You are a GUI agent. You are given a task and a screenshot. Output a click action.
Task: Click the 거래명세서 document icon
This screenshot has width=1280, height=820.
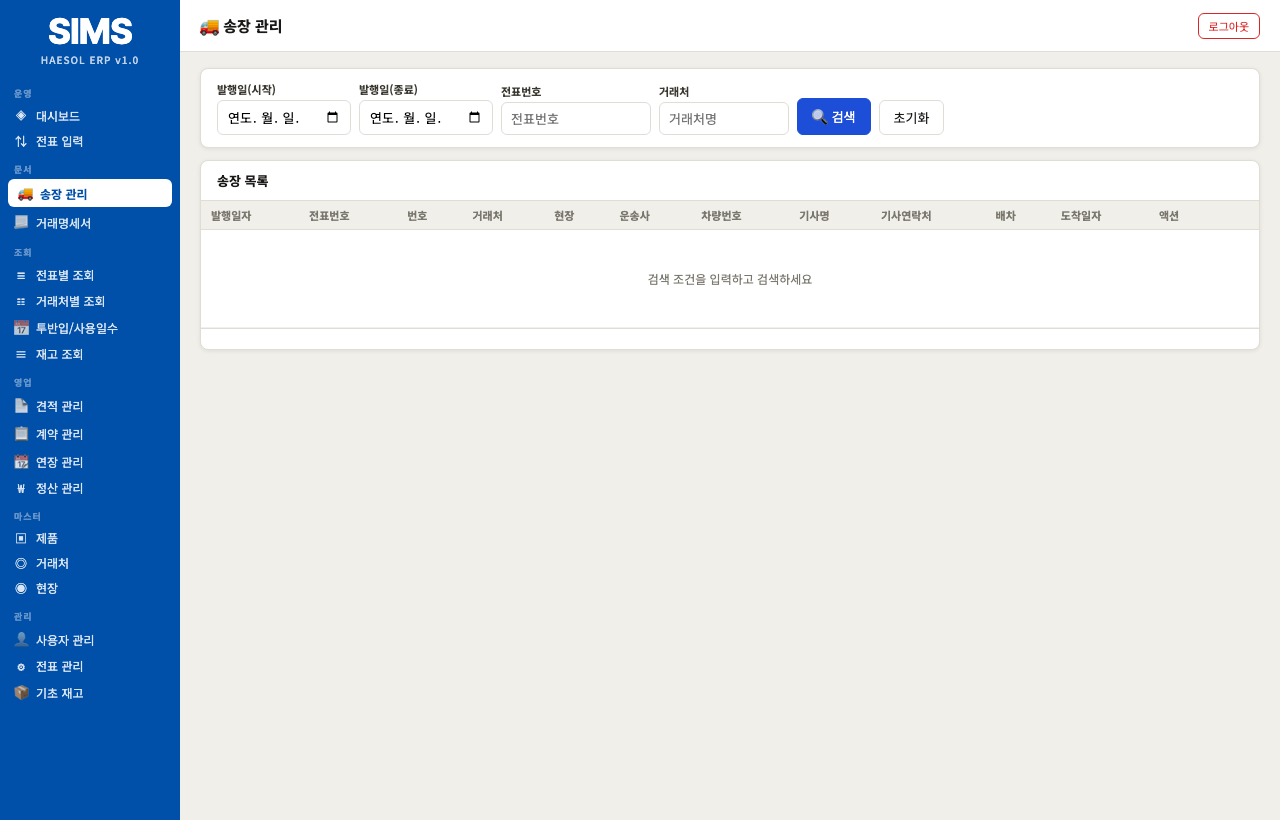tap(21, 222)
